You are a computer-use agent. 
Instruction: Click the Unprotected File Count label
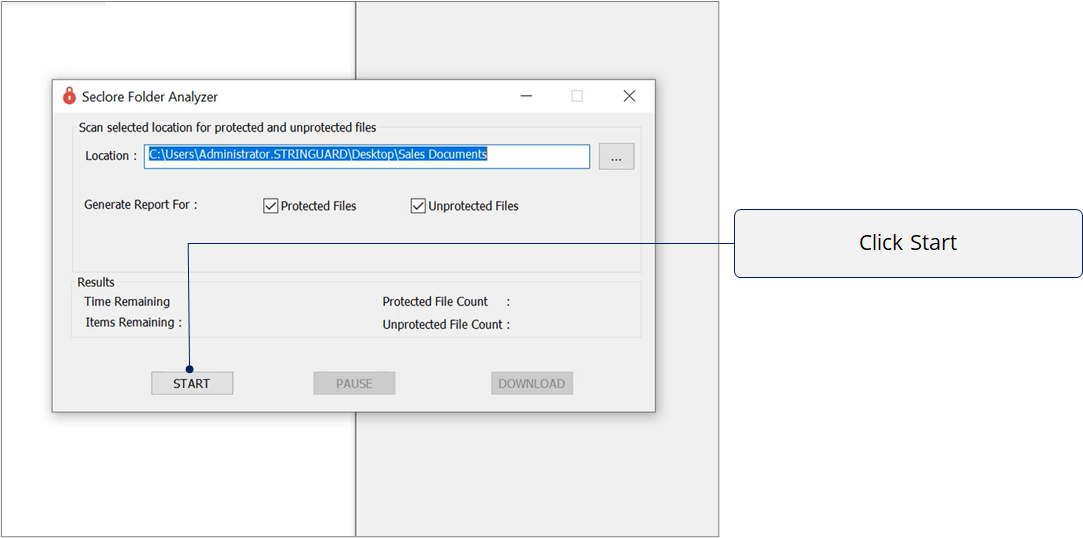tap(445, 325)
